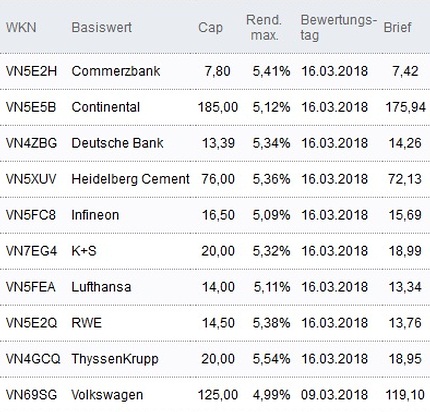Select Lufthansa in the Basiswert column

coord(101,287)
